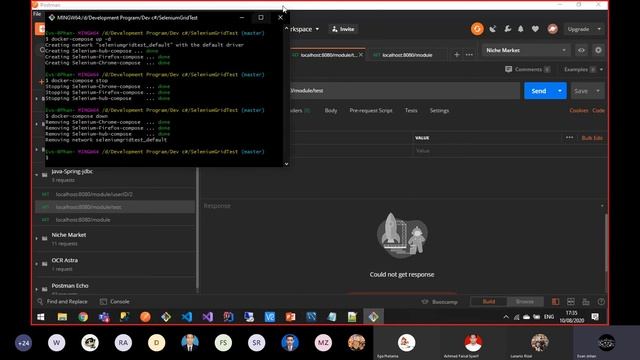640x360 pixels.
Task: Switch to the localhost:8080/module request tab
Action: click(x=407, y=55)
